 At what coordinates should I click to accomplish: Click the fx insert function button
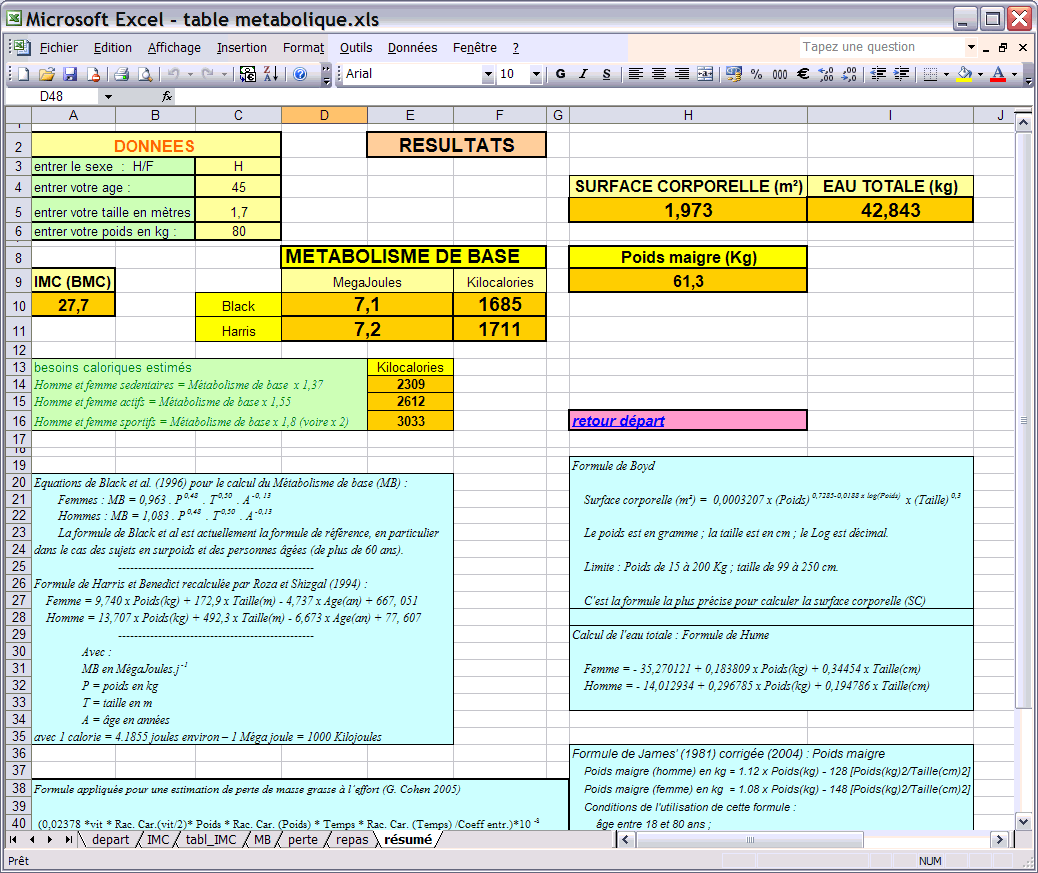(167, 97)
